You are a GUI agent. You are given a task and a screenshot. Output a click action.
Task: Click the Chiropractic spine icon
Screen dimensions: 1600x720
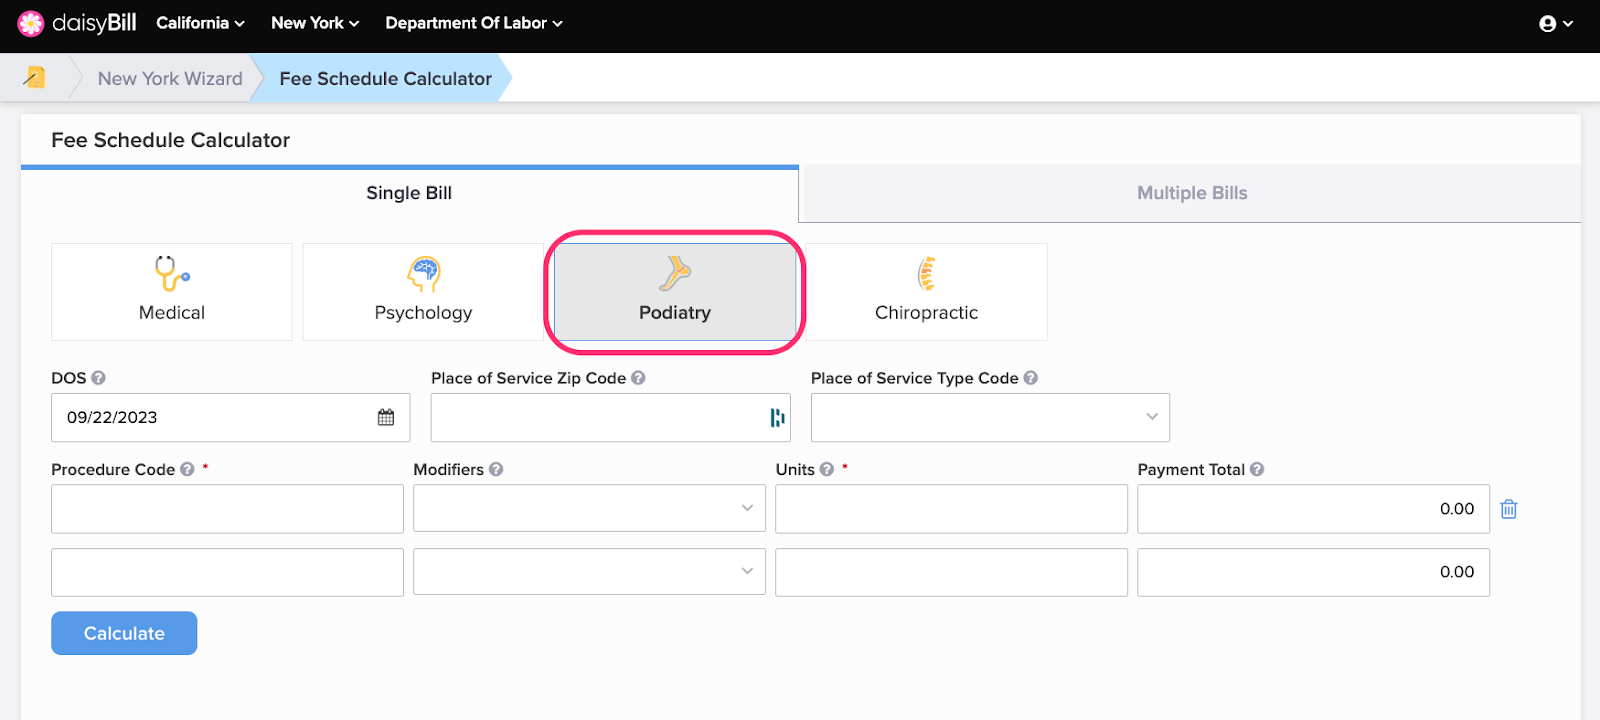point(927,273)
